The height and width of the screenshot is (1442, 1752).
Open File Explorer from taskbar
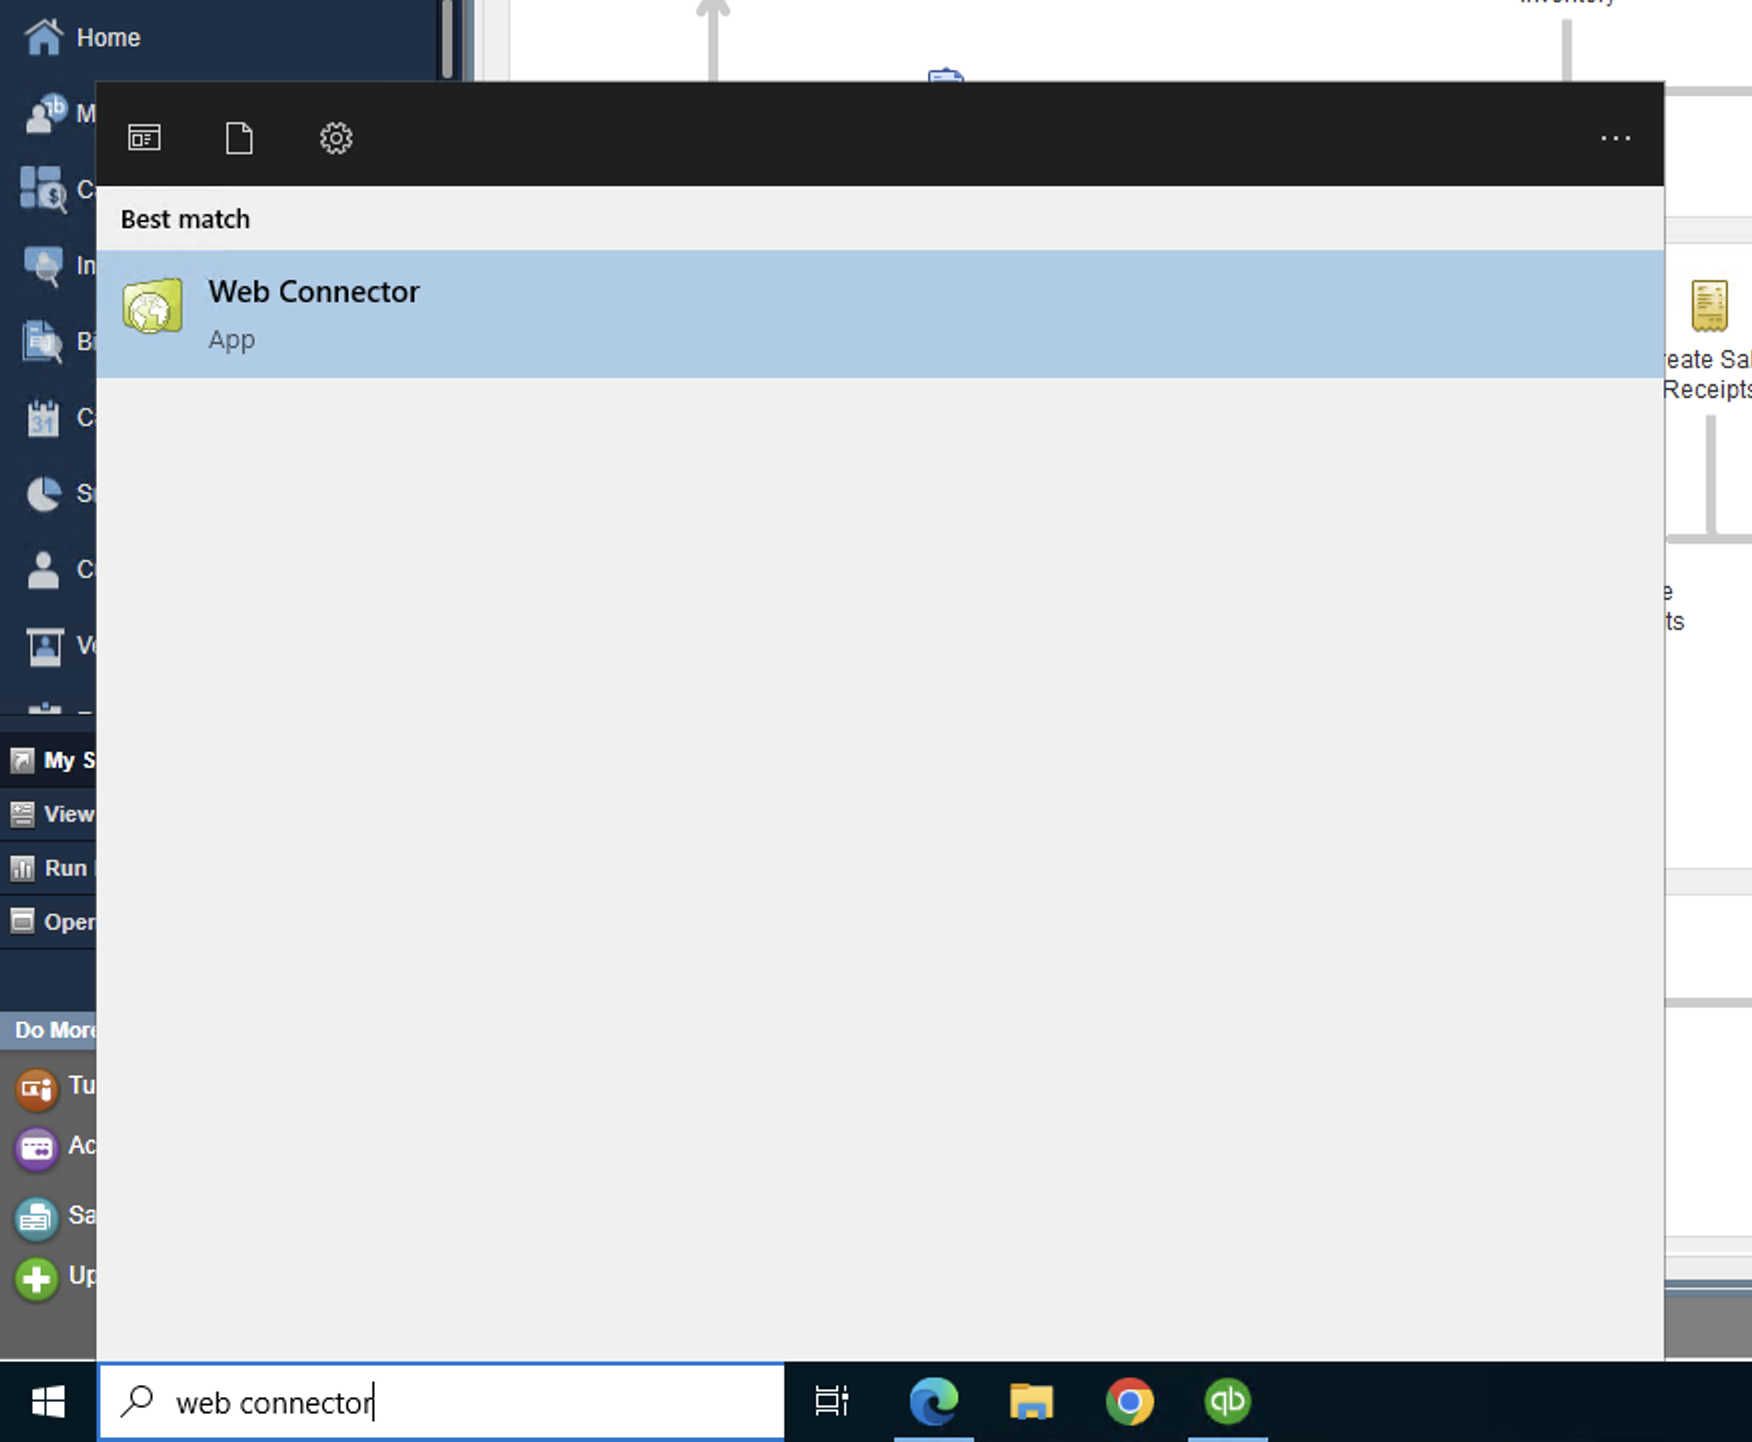[x=1031, y=1401]
